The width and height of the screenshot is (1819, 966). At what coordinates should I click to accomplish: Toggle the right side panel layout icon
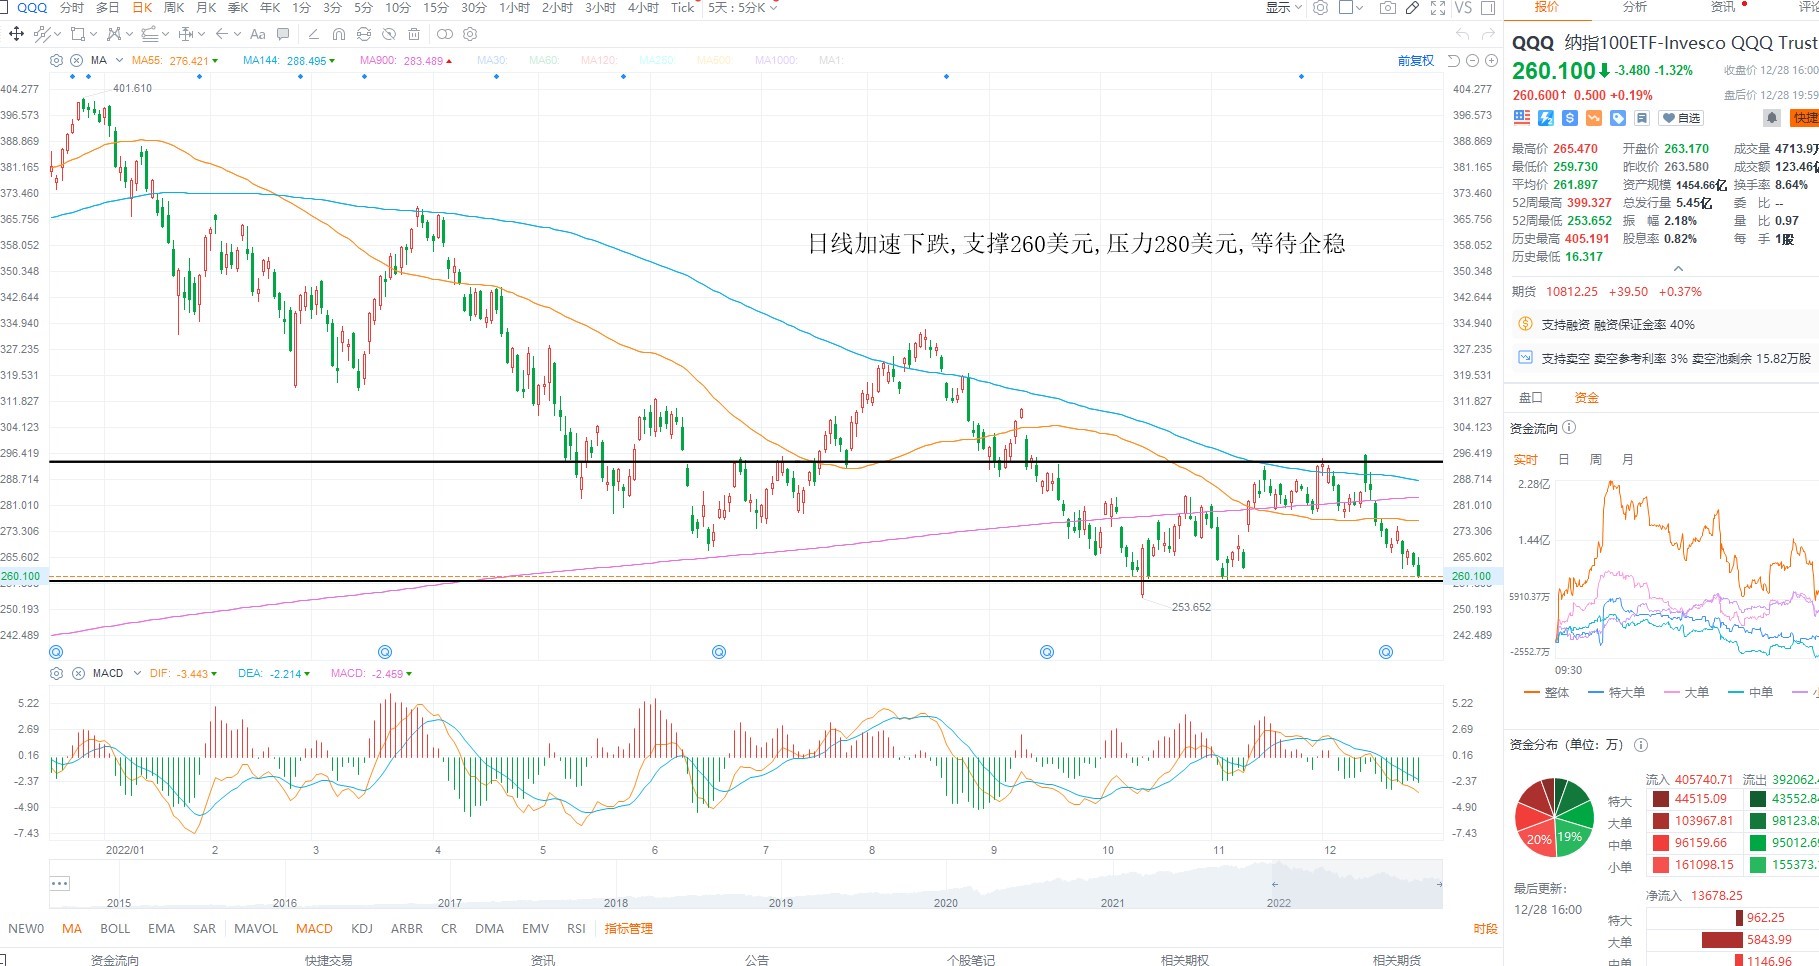click(1488, 8)
